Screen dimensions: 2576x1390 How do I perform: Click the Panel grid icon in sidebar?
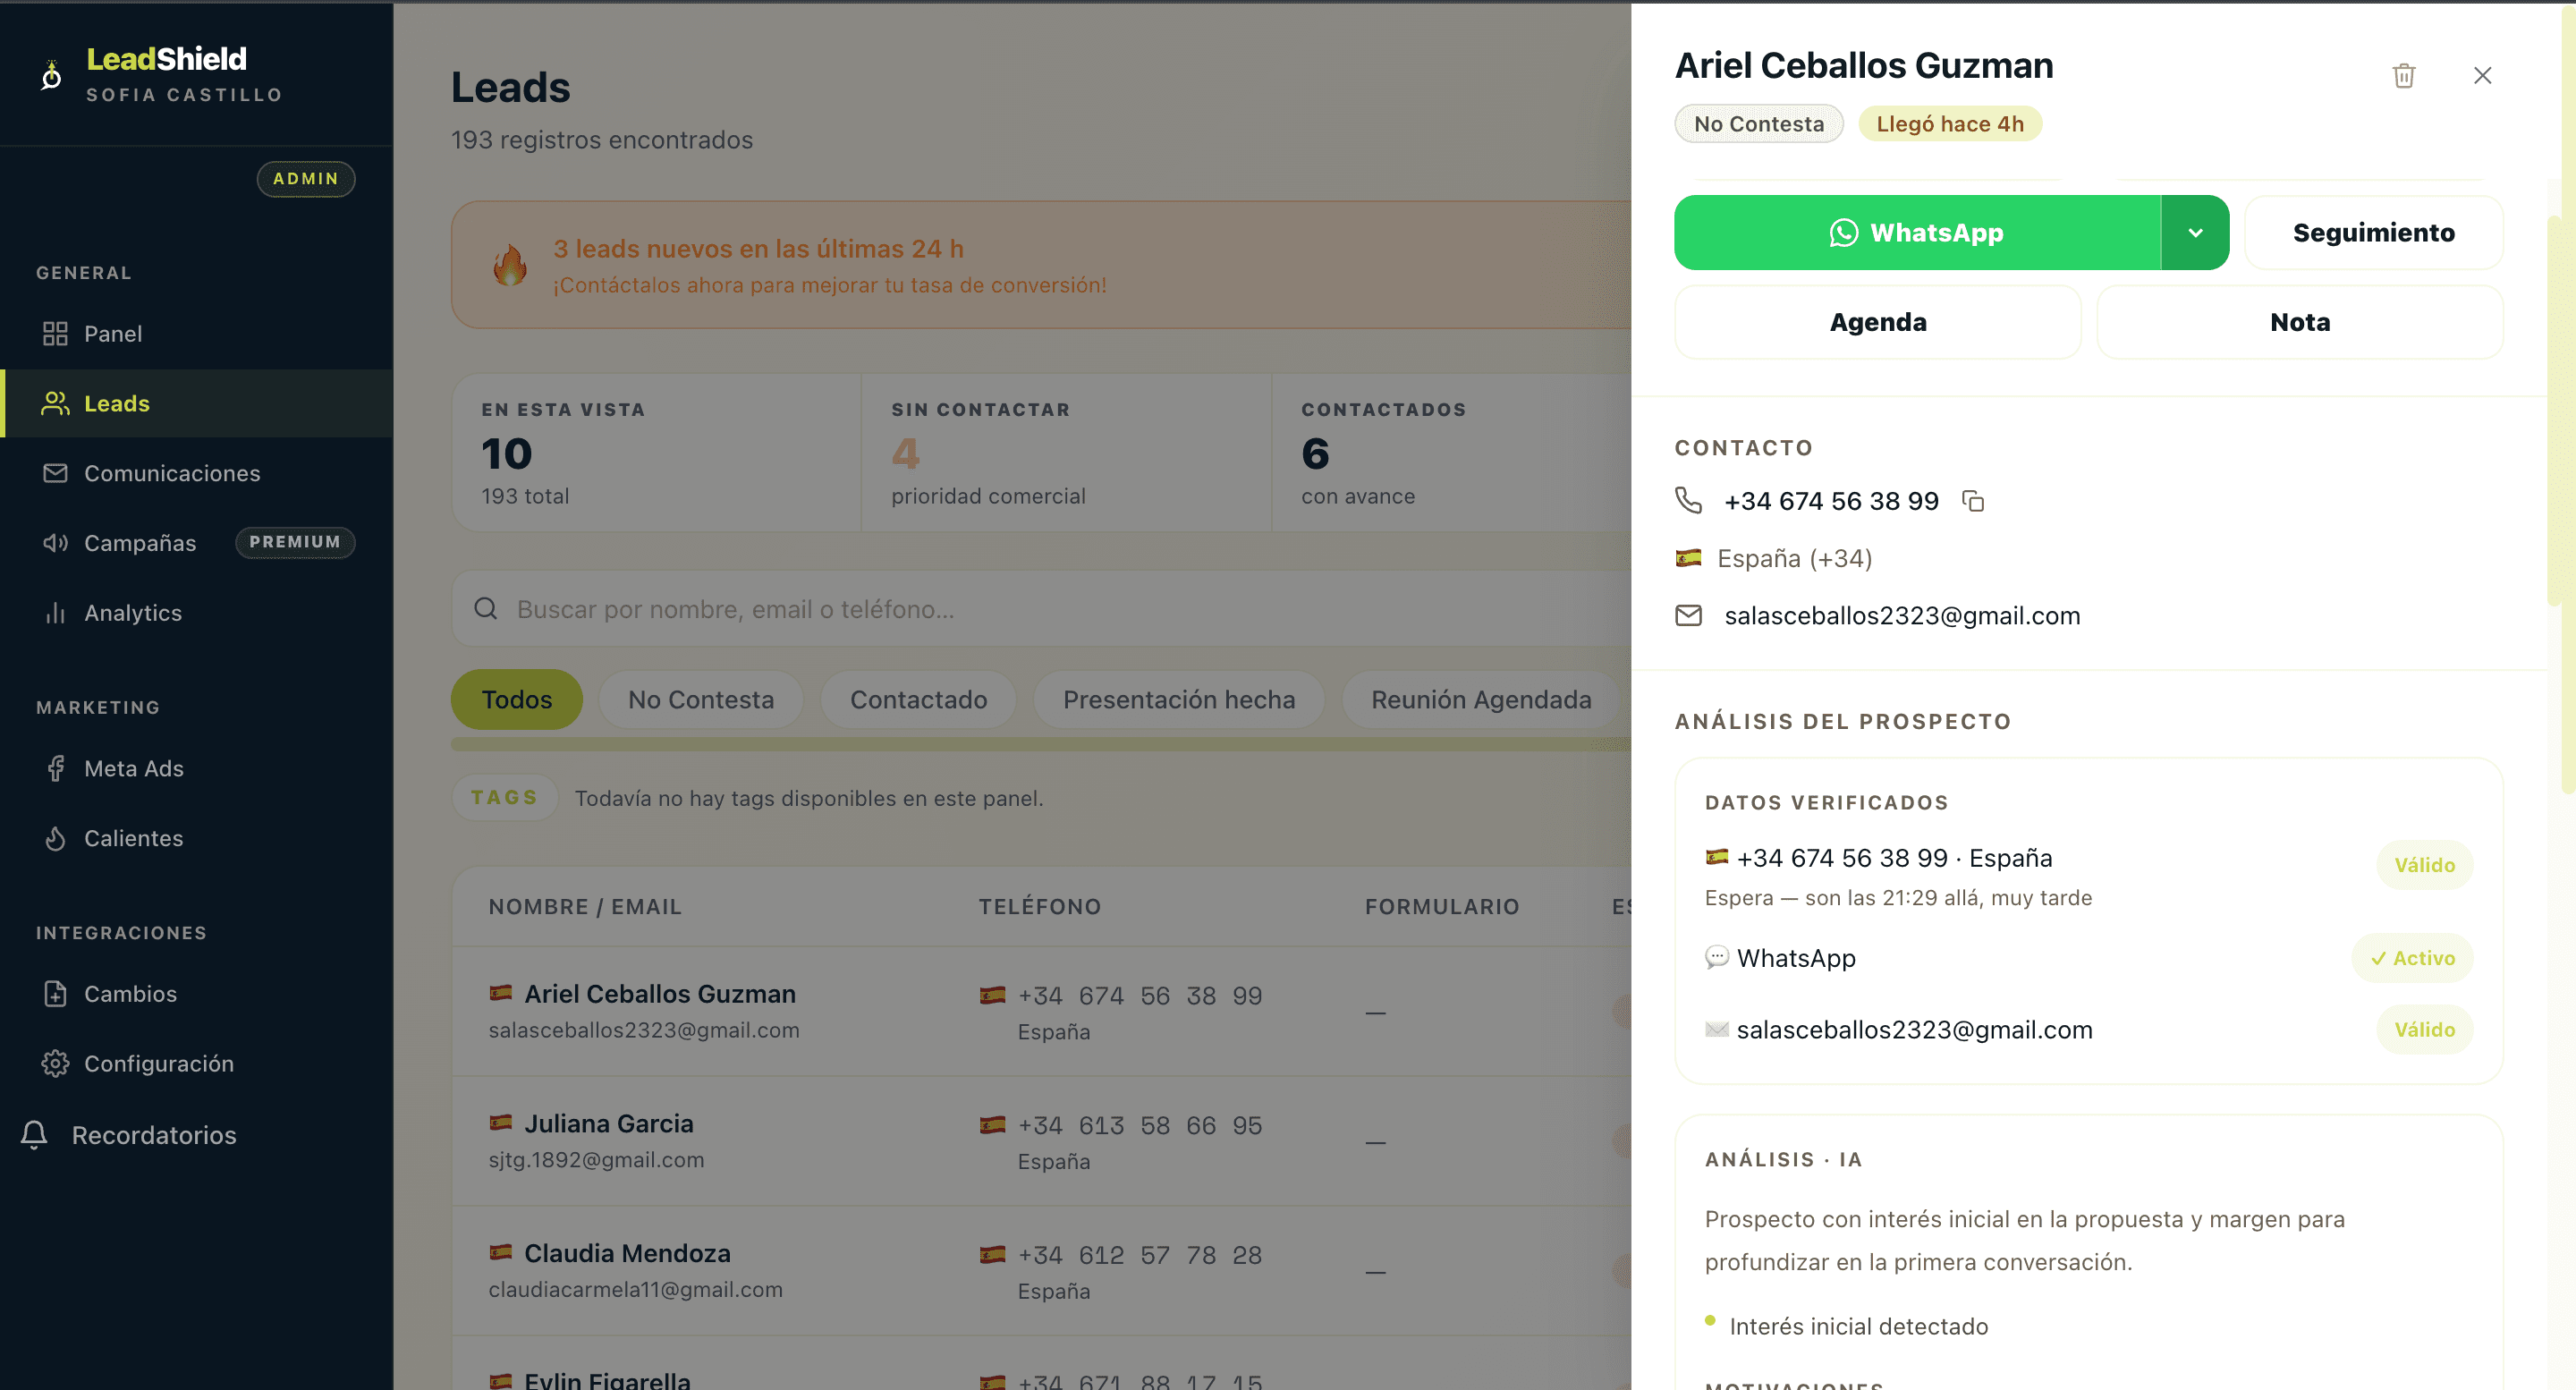tap(55, 333)
